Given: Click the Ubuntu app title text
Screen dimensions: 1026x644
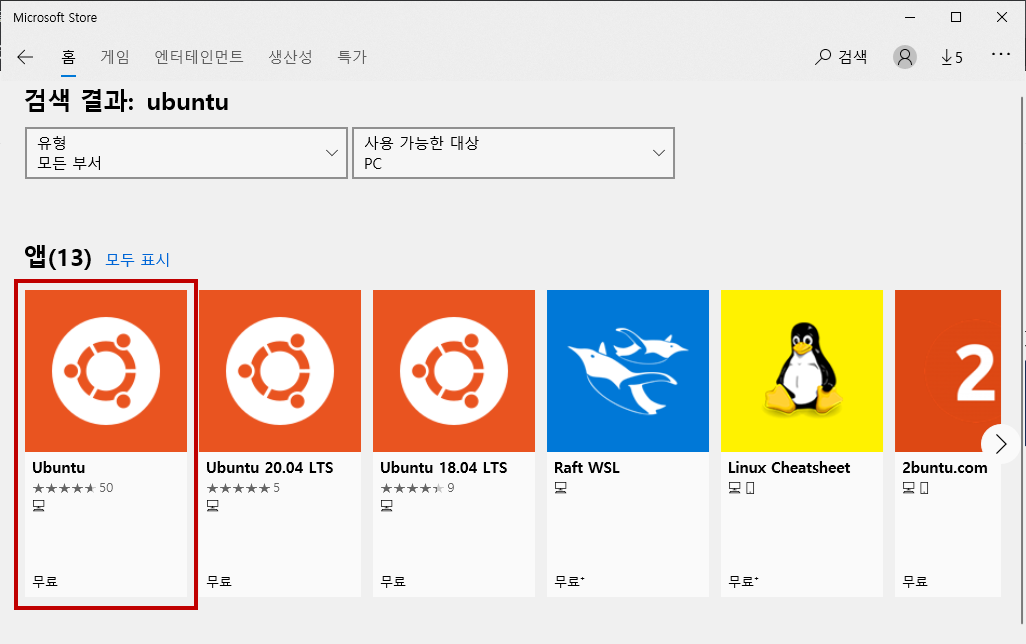Looking at the screenshot, I should pyautogui.click(x=59, y=468).
